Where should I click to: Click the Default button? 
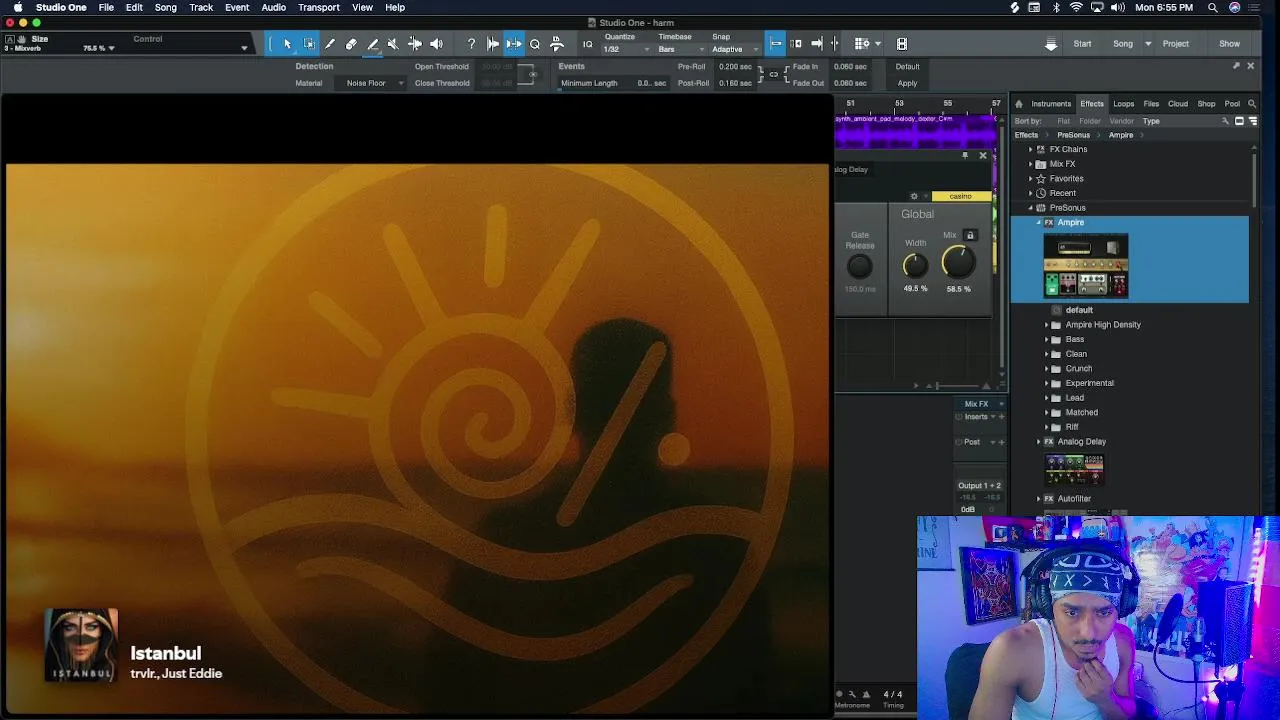(x=907, y=67)
